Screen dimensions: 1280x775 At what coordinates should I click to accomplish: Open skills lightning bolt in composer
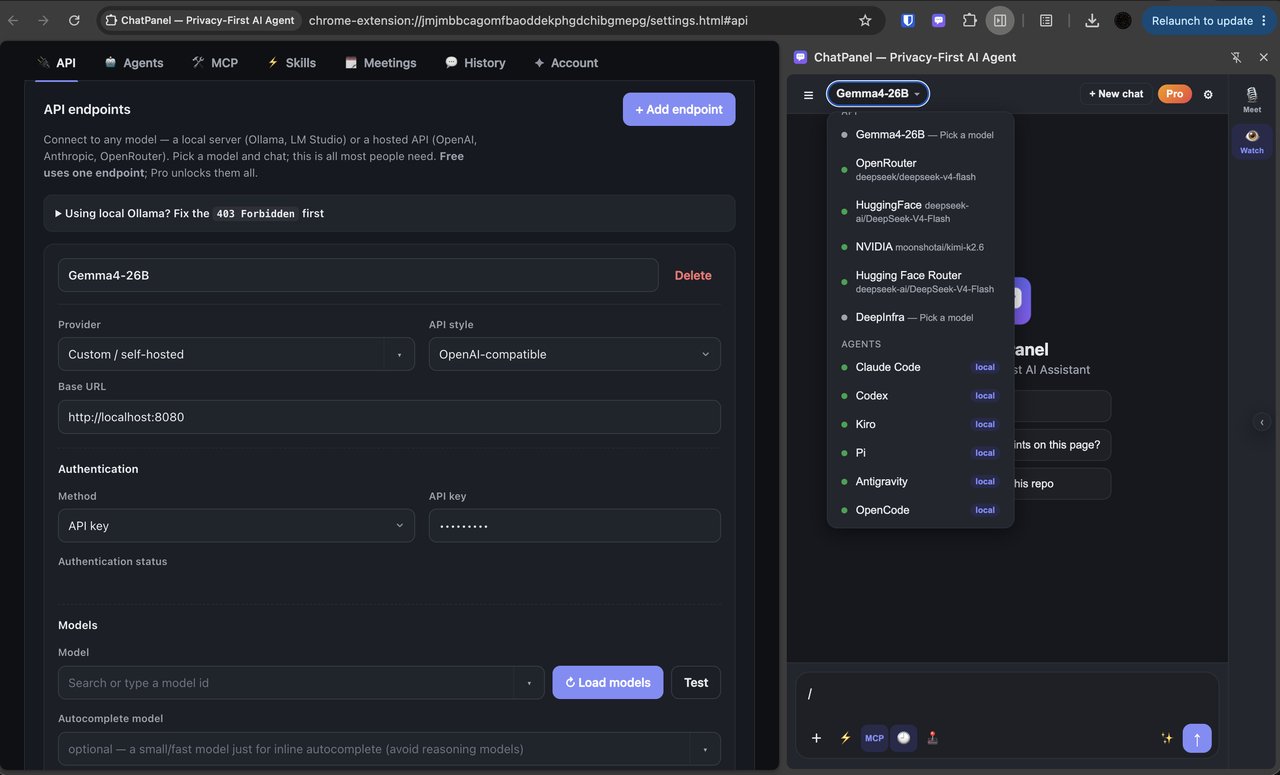coord(845,738)
